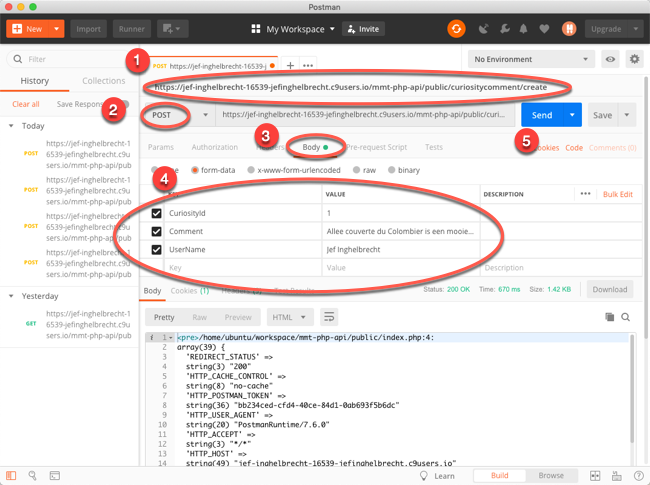The width and height of the screenshot is (650, 485).
Task: Select the binary body type
Action: [x=391, y=170]
